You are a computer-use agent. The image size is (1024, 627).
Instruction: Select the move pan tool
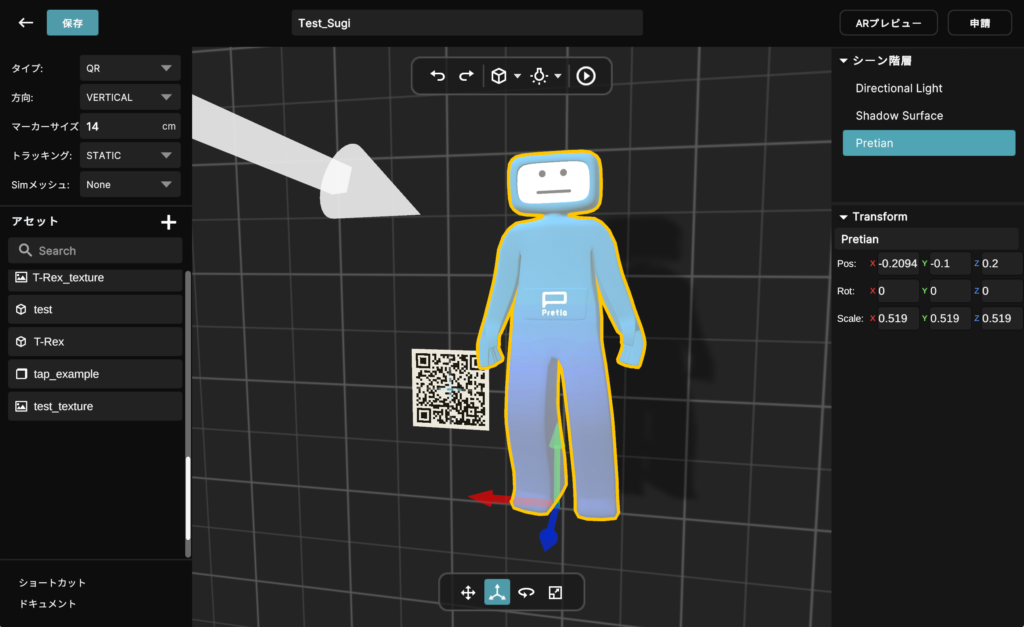pos(467,592)
